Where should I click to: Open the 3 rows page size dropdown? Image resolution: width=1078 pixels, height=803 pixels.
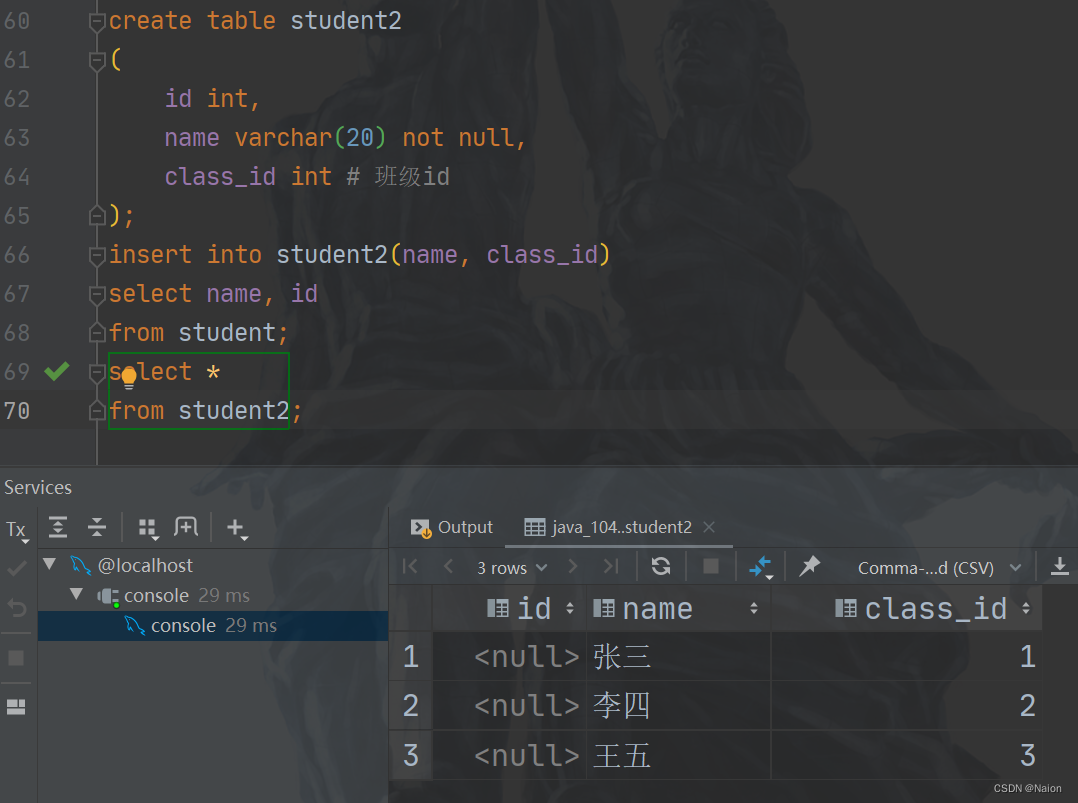(x=512, y=568)
